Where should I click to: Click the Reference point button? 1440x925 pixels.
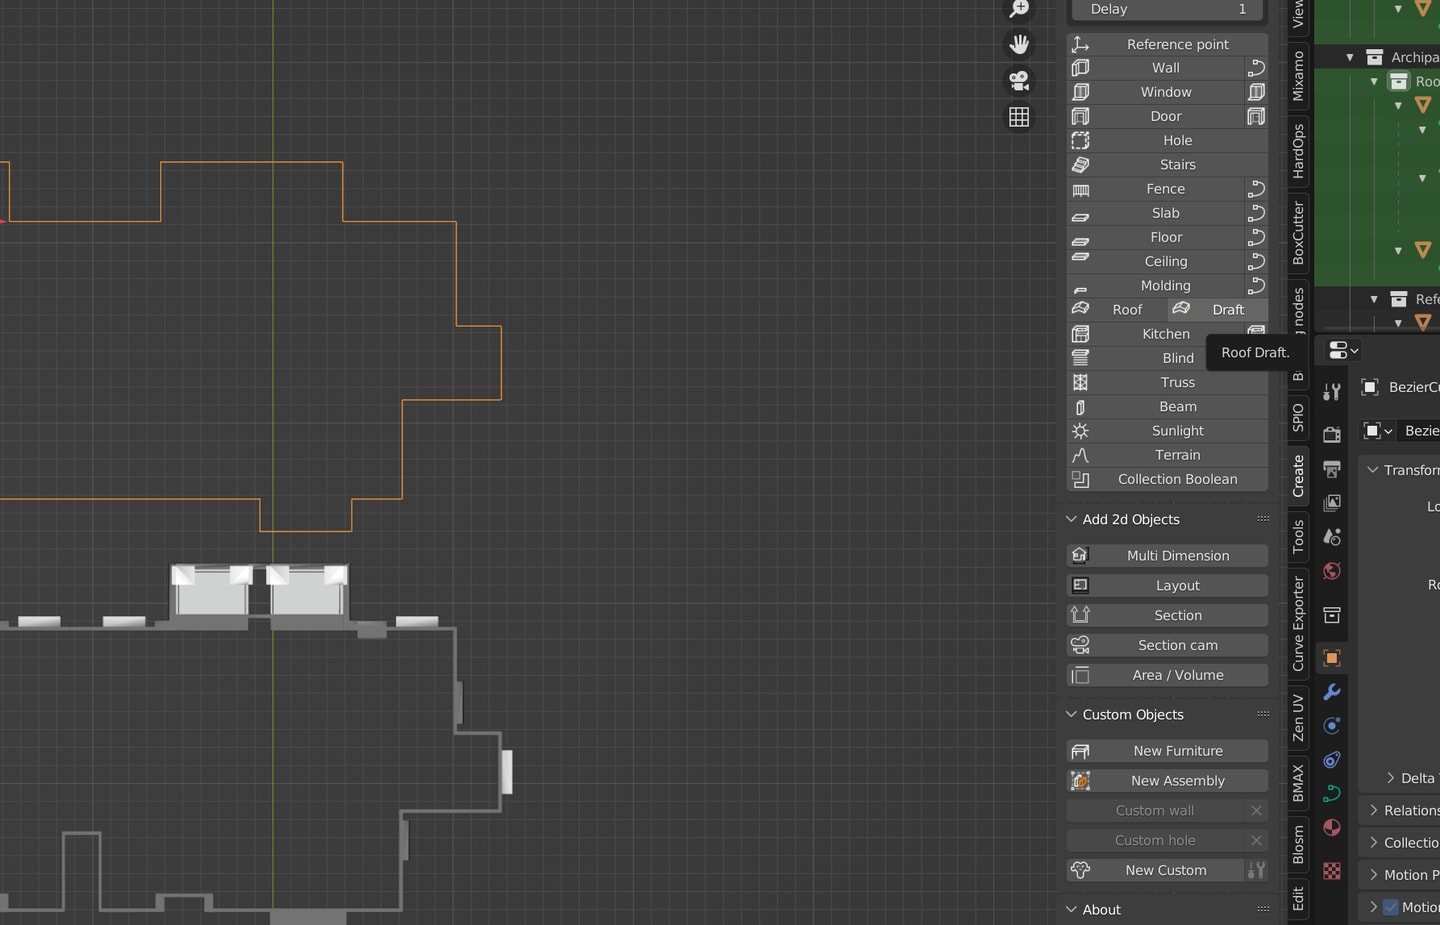pyautogui.click(x=1167, y=44)
